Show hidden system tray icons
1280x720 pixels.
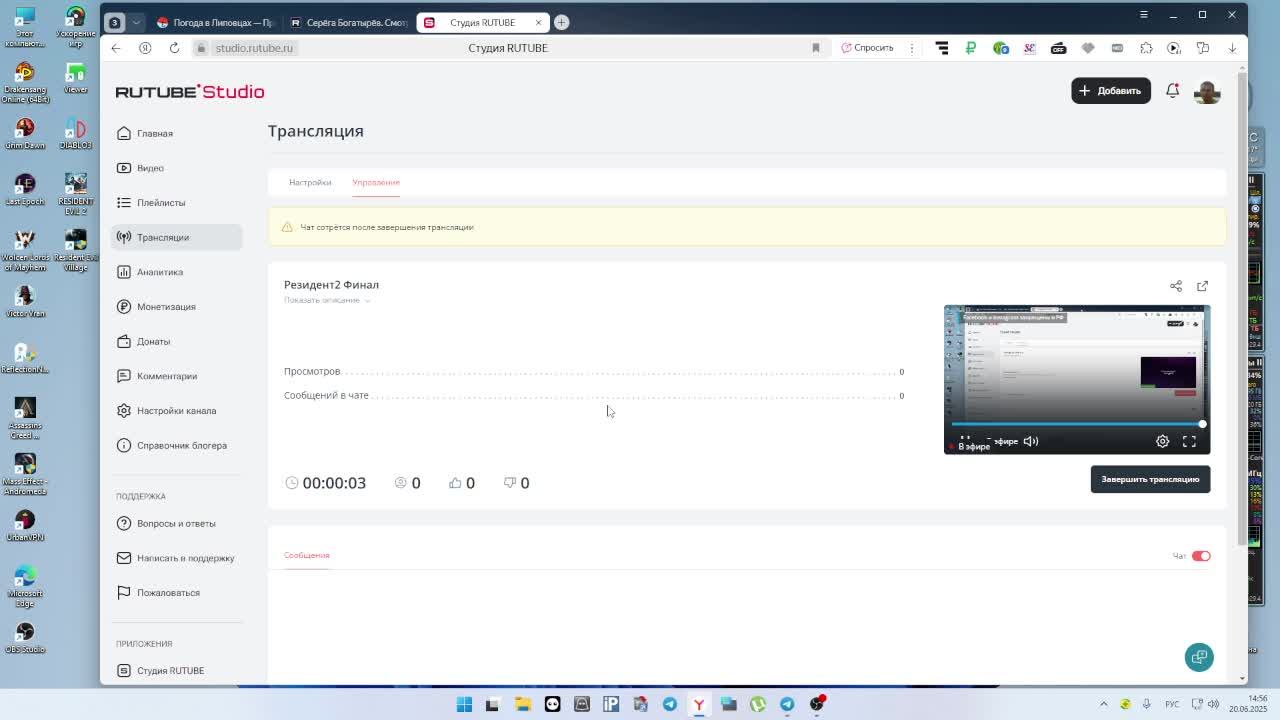click(x=1104, y=704)
